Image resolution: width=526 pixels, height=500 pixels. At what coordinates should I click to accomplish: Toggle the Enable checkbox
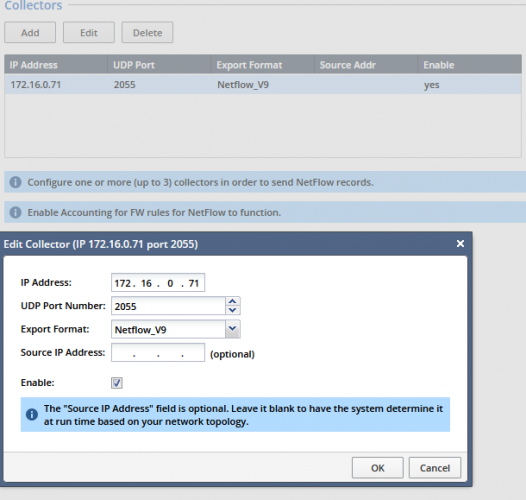[117, 383]
